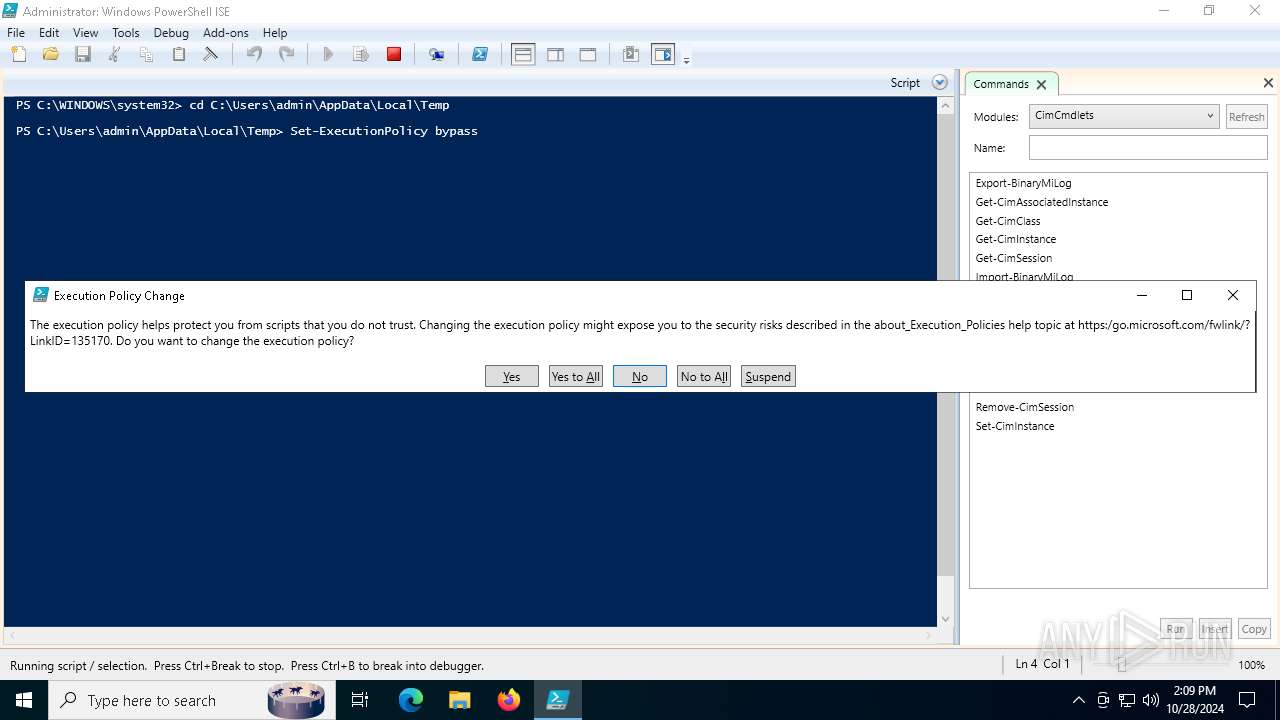
Task: Open the Help menu
Action: [x=275, y=32]
